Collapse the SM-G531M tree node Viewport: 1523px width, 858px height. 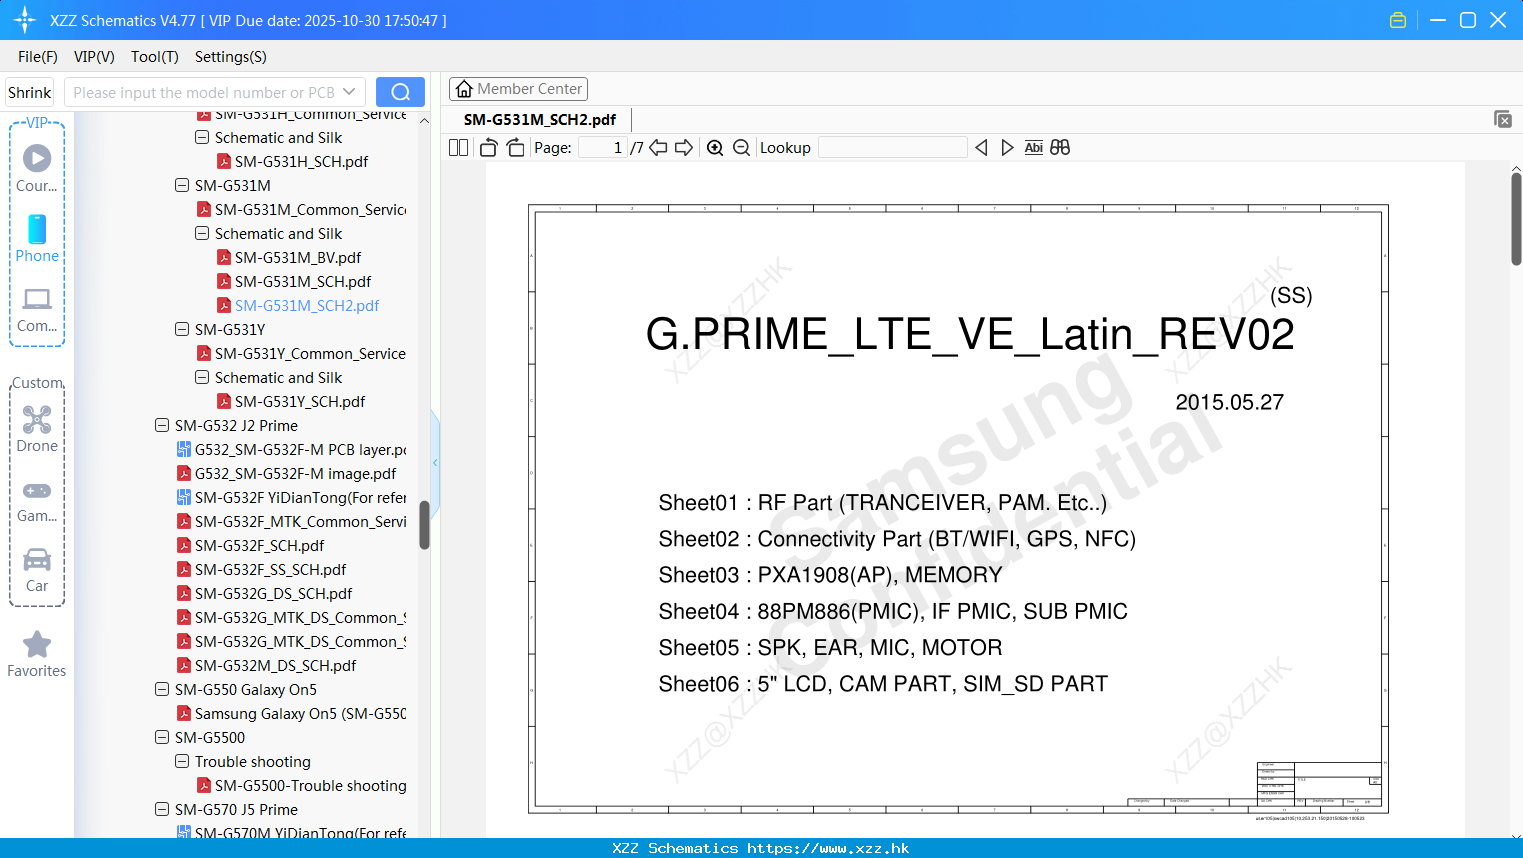(182, 185)
